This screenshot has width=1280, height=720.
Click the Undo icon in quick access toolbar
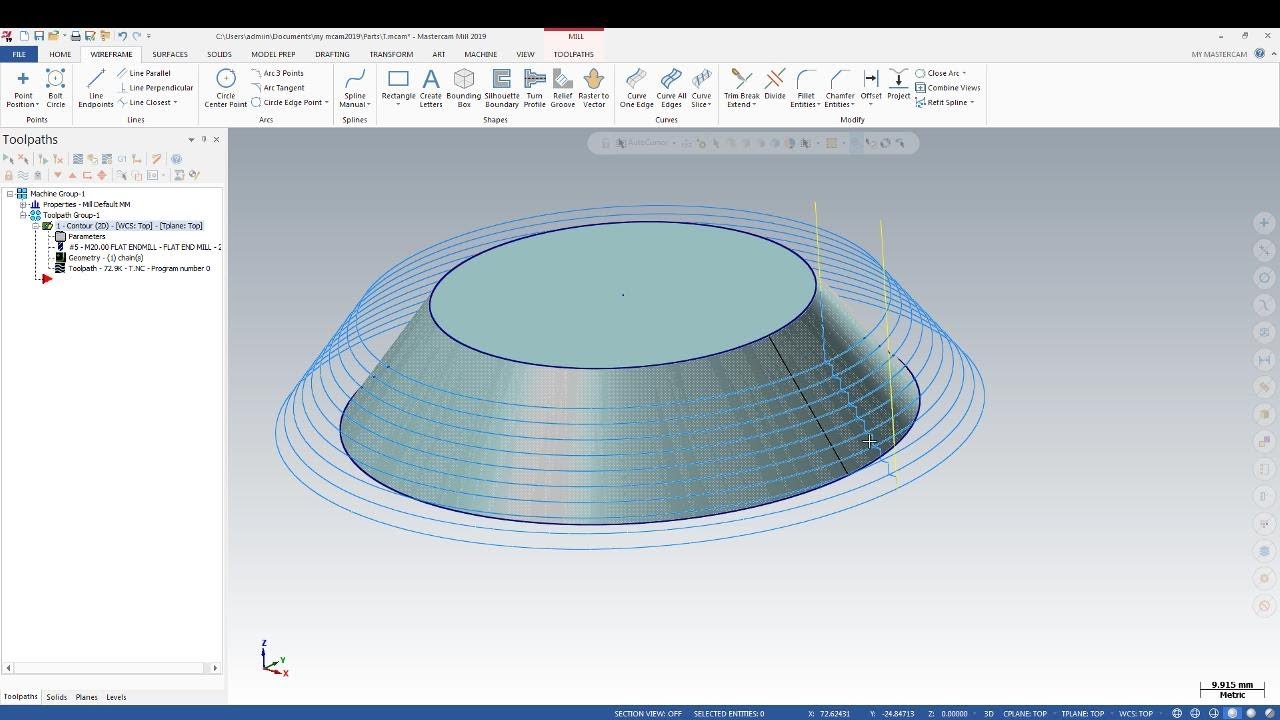point(122,36)
